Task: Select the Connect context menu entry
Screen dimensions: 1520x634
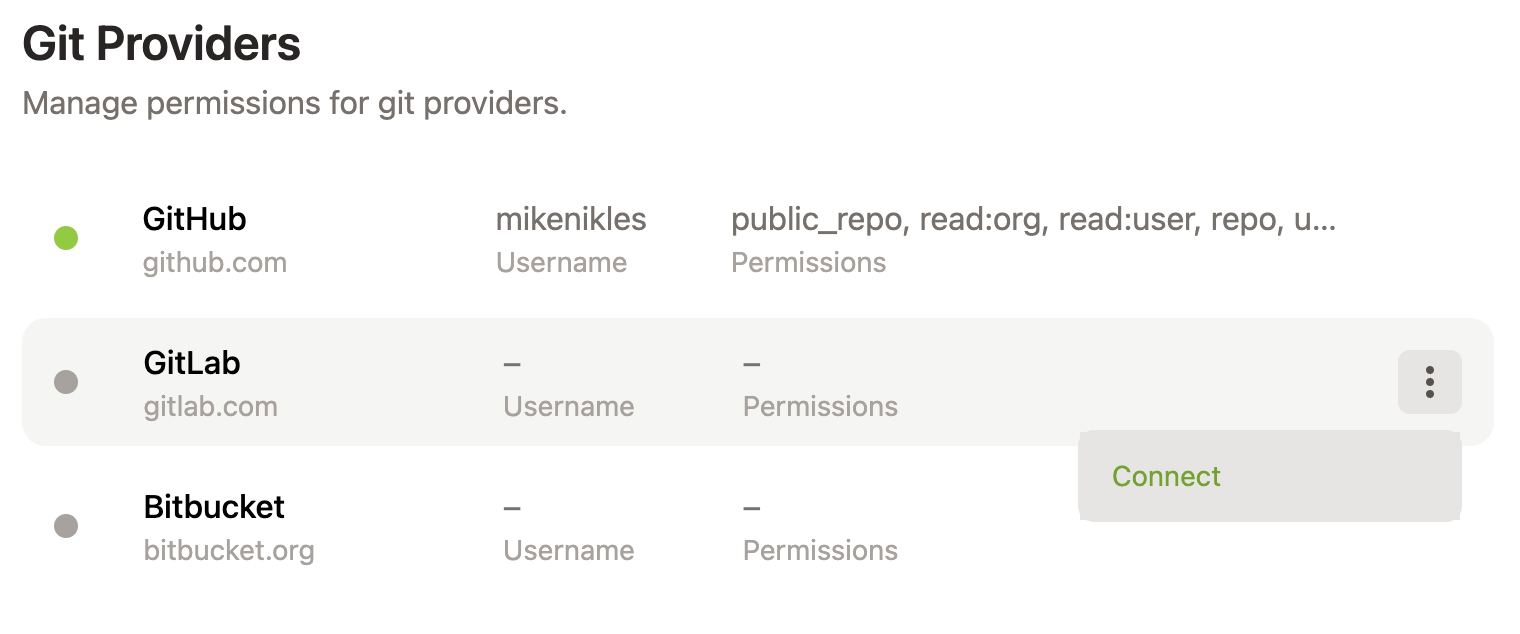Action: 1165,476
